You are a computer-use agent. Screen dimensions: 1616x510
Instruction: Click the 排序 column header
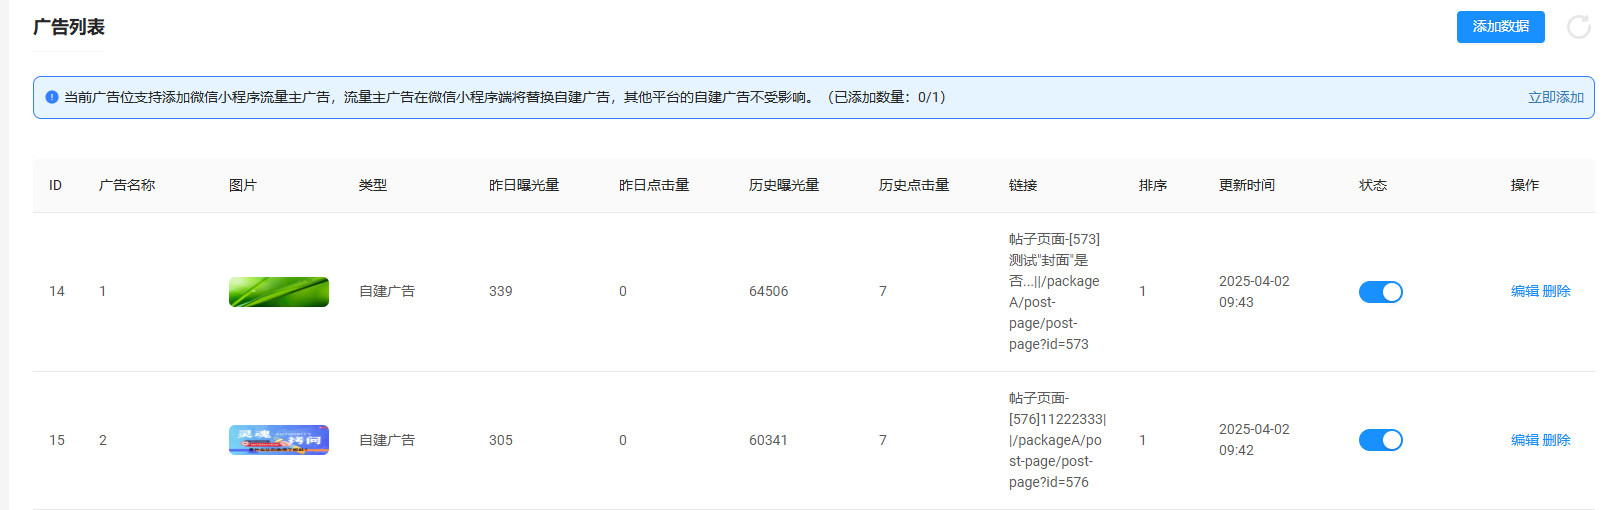point(1152,185)
